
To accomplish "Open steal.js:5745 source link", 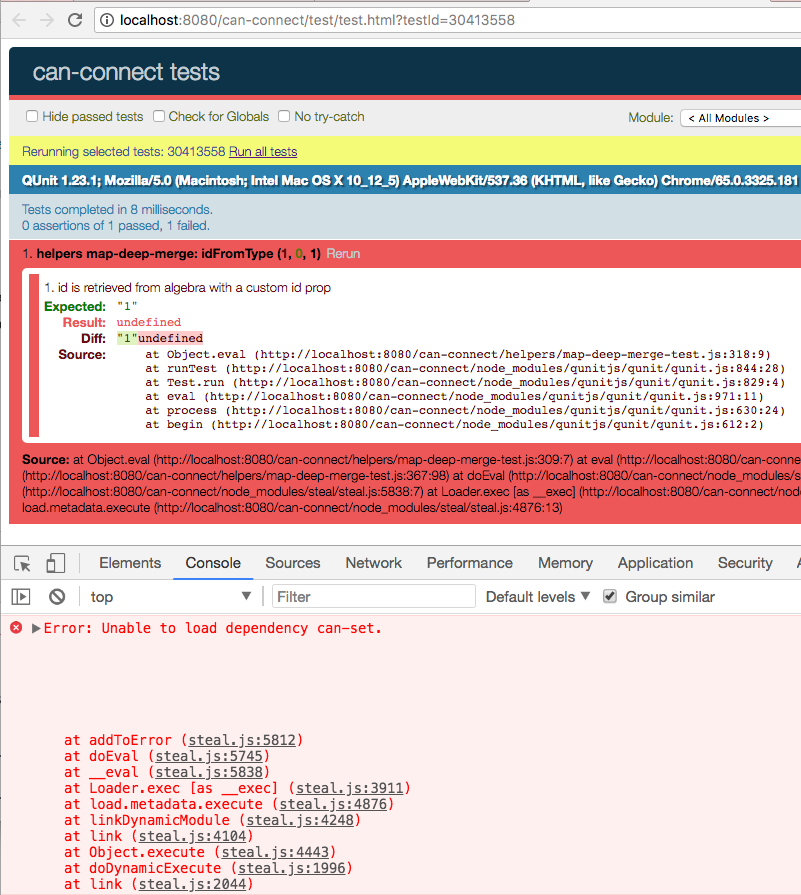I will point(209,756).
